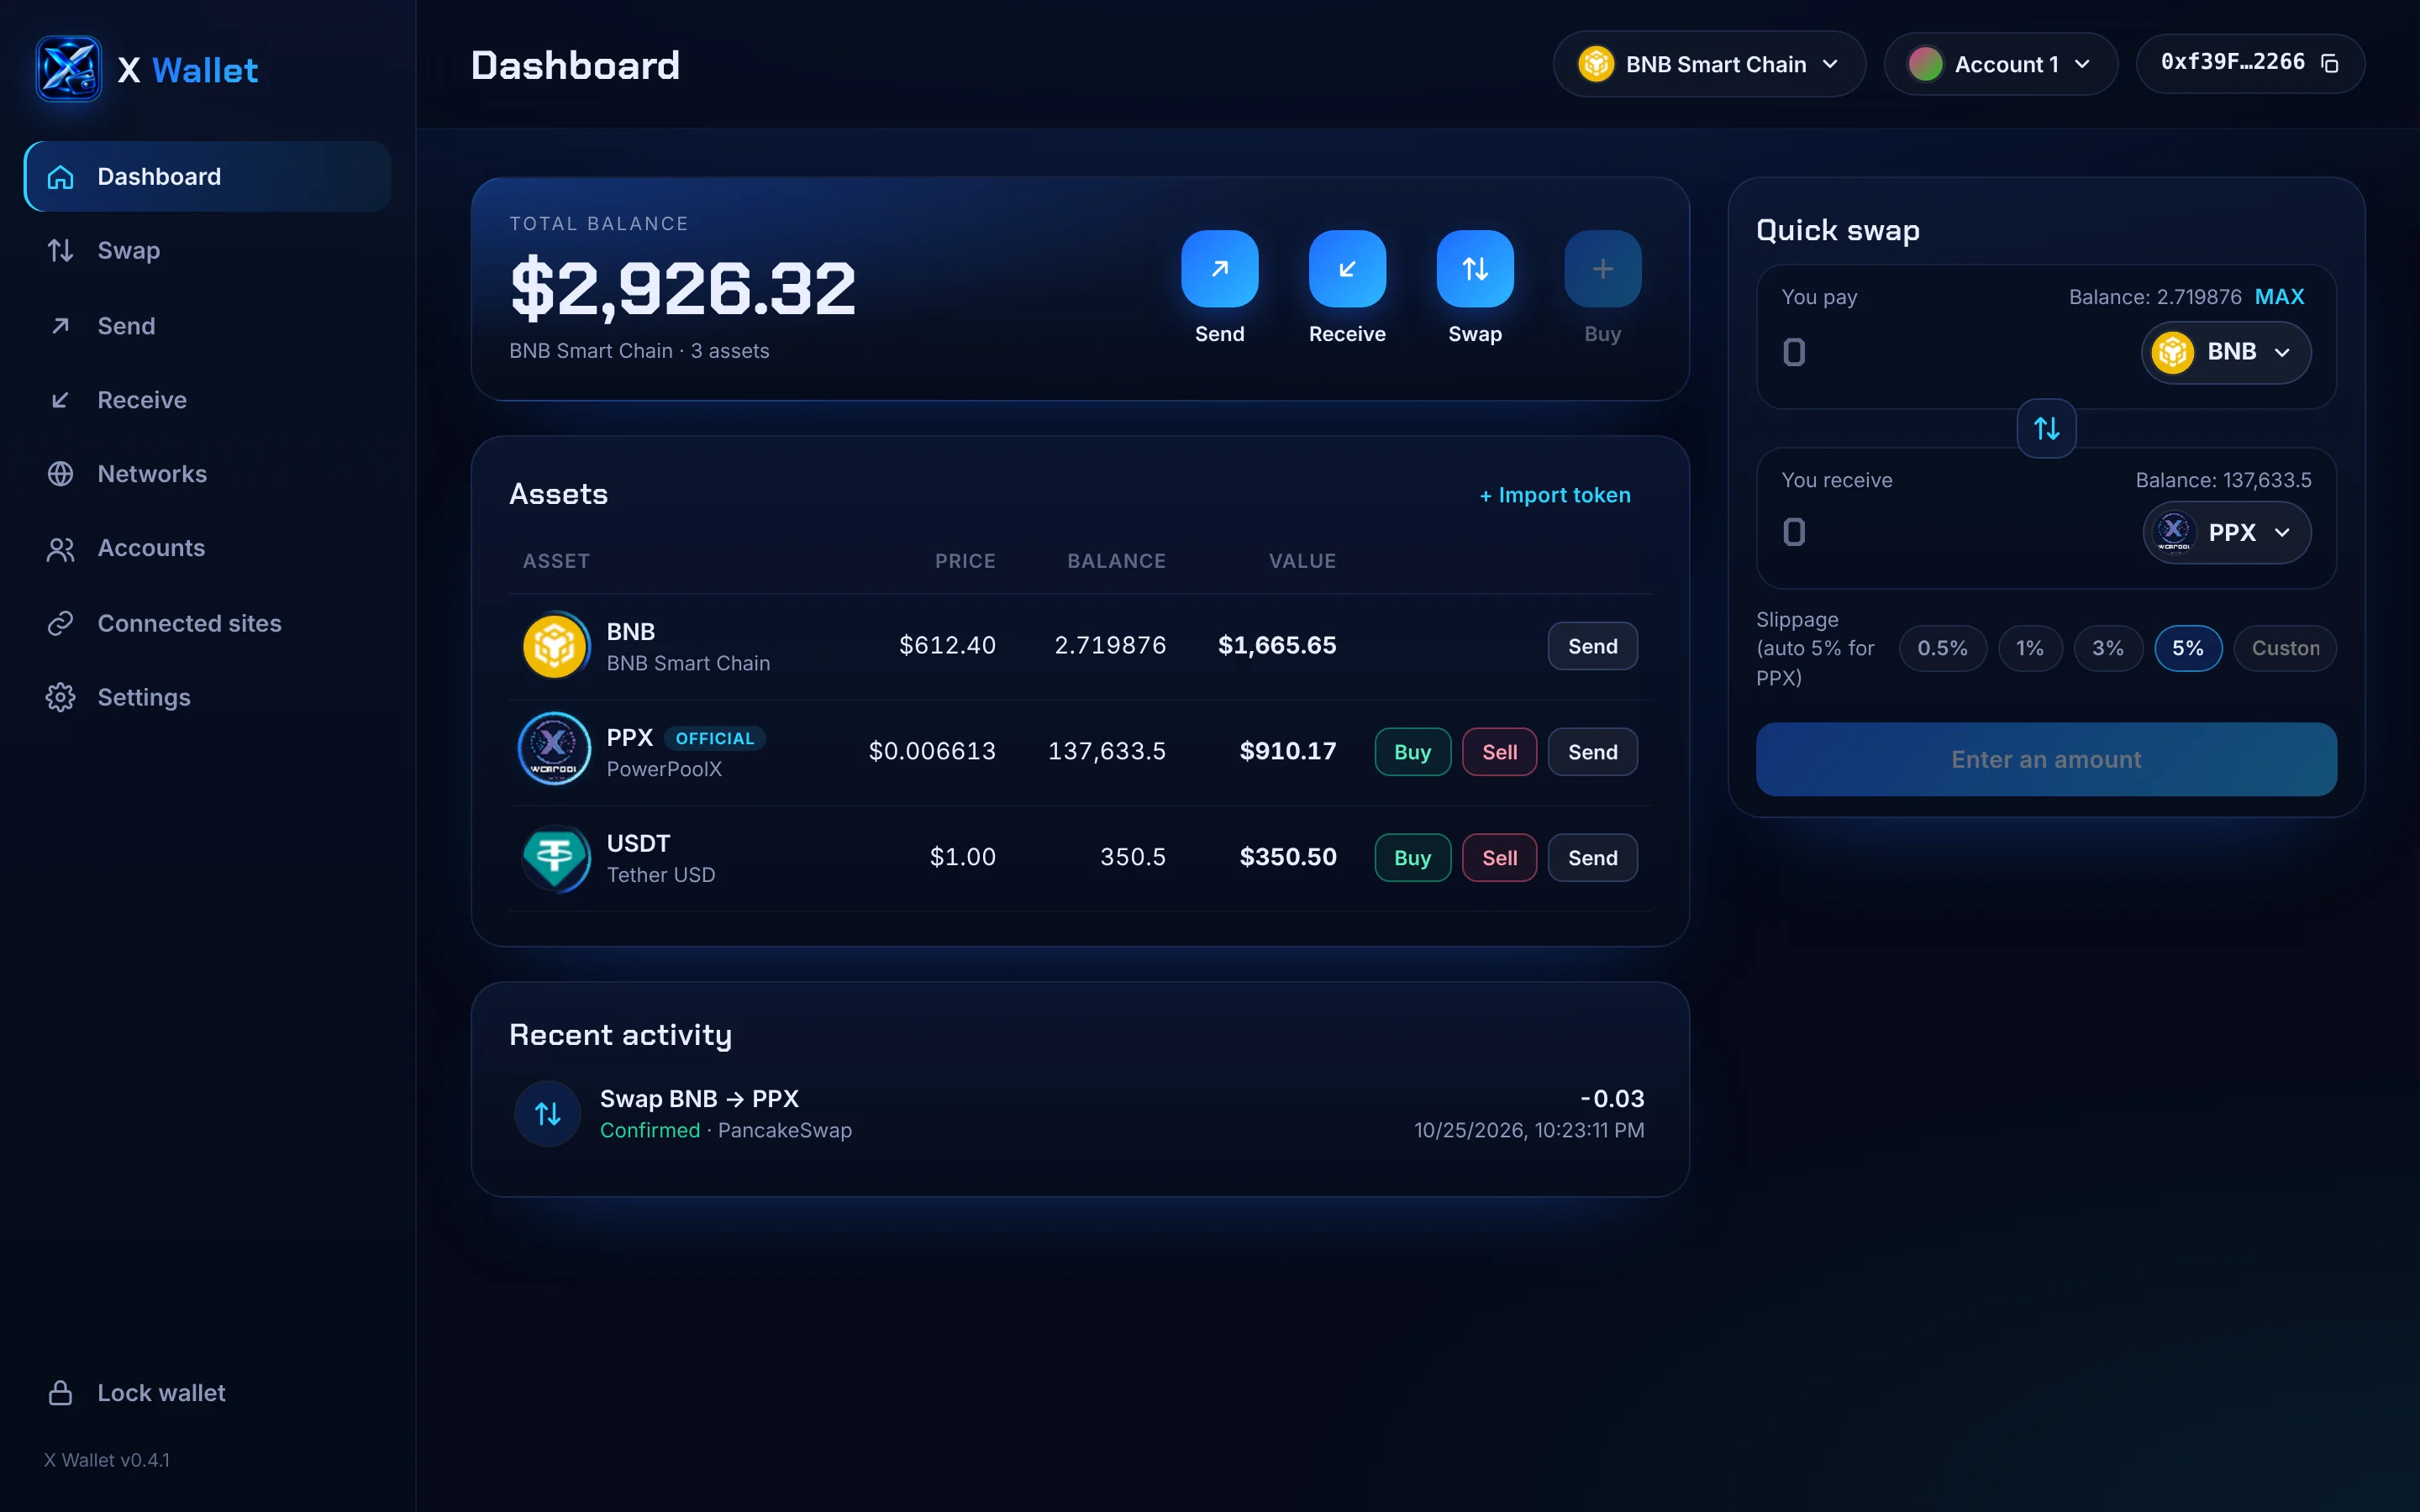
Task: Click the Enter an amount swap button
Action: point(2046,759)
